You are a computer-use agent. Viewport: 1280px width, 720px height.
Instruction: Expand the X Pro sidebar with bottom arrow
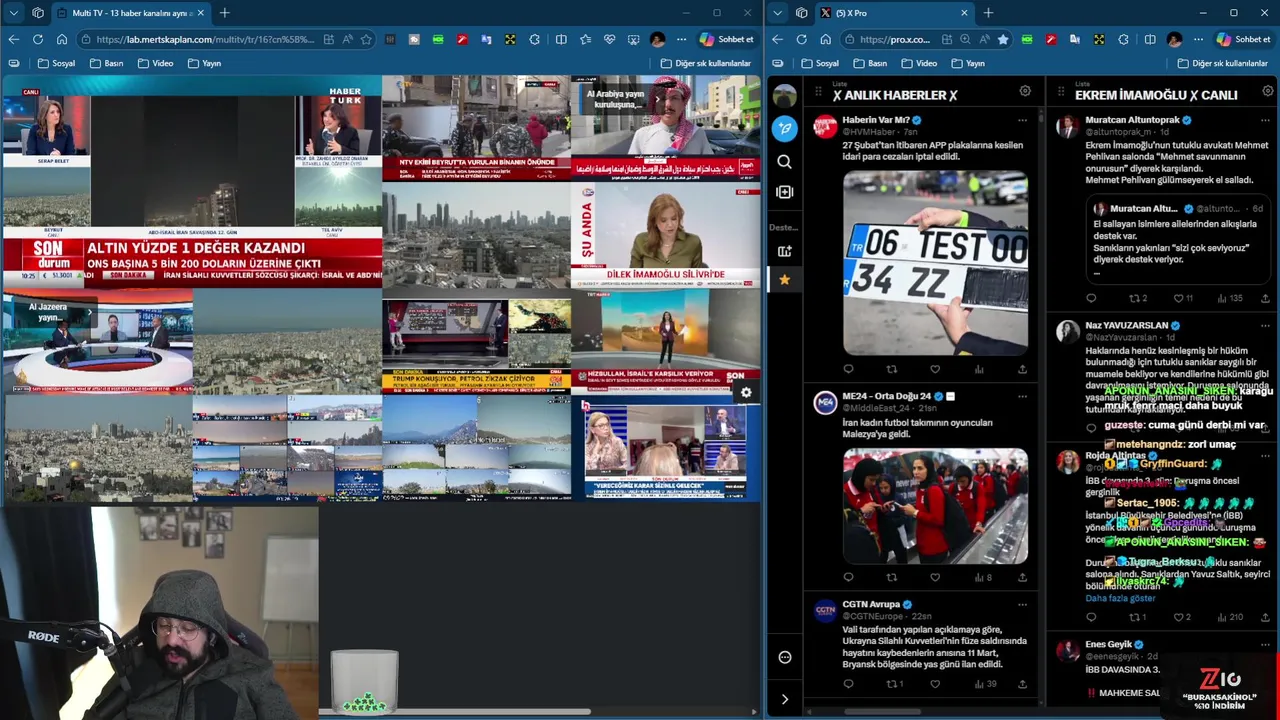pos(785,699)
